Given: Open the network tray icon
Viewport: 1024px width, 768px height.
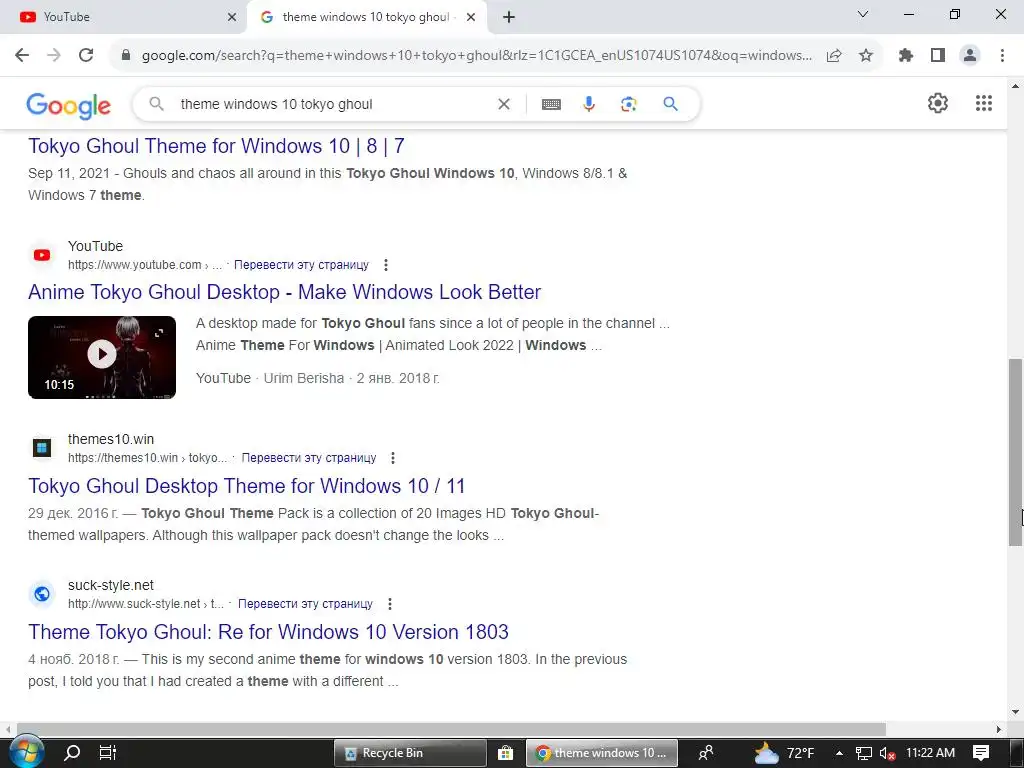Looking at the screenshot, I should click(x=863, y=754).
